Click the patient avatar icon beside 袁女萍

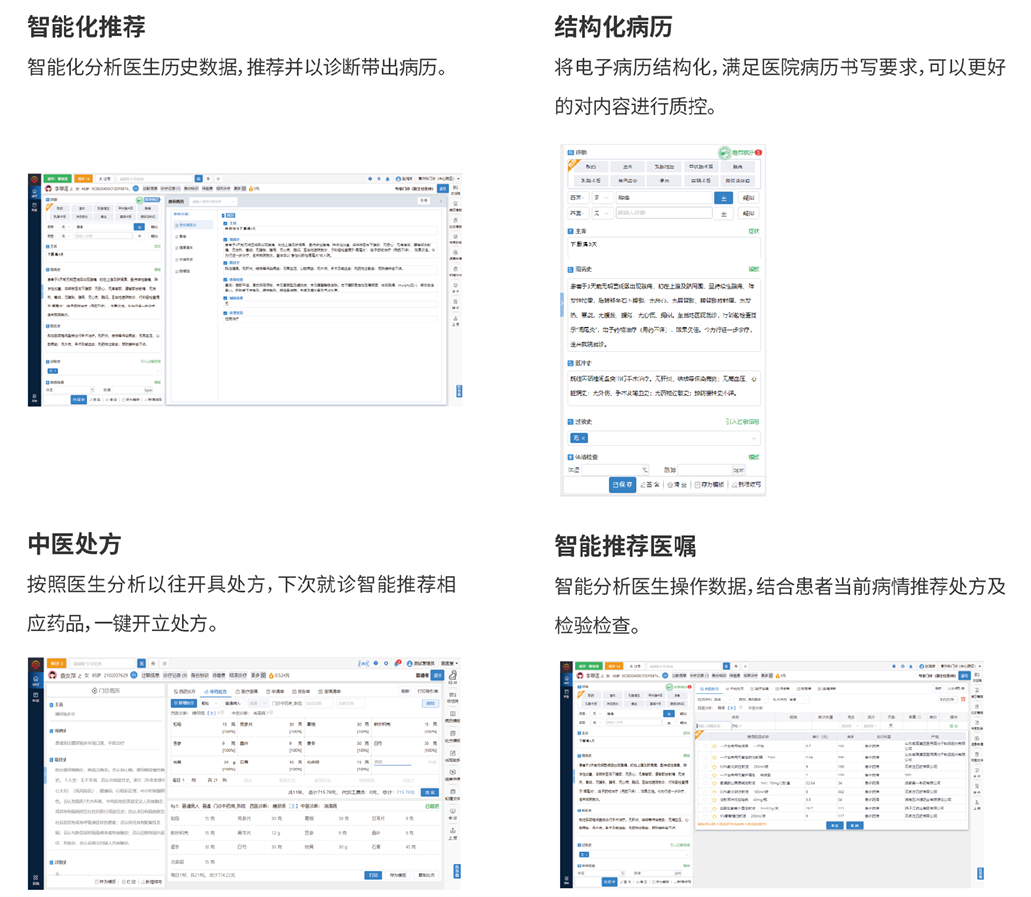(x=51, y=675)
